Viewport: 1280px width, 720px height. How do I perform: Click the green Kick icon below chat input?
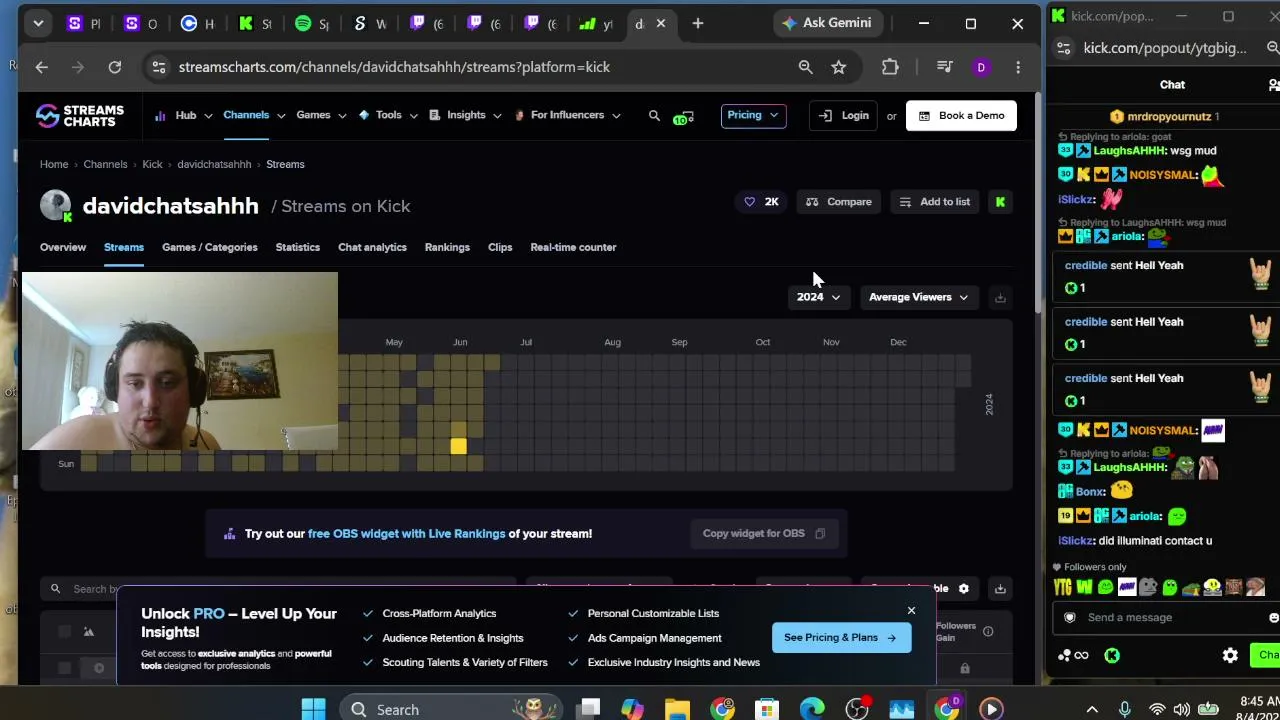tap(1112, 656)
